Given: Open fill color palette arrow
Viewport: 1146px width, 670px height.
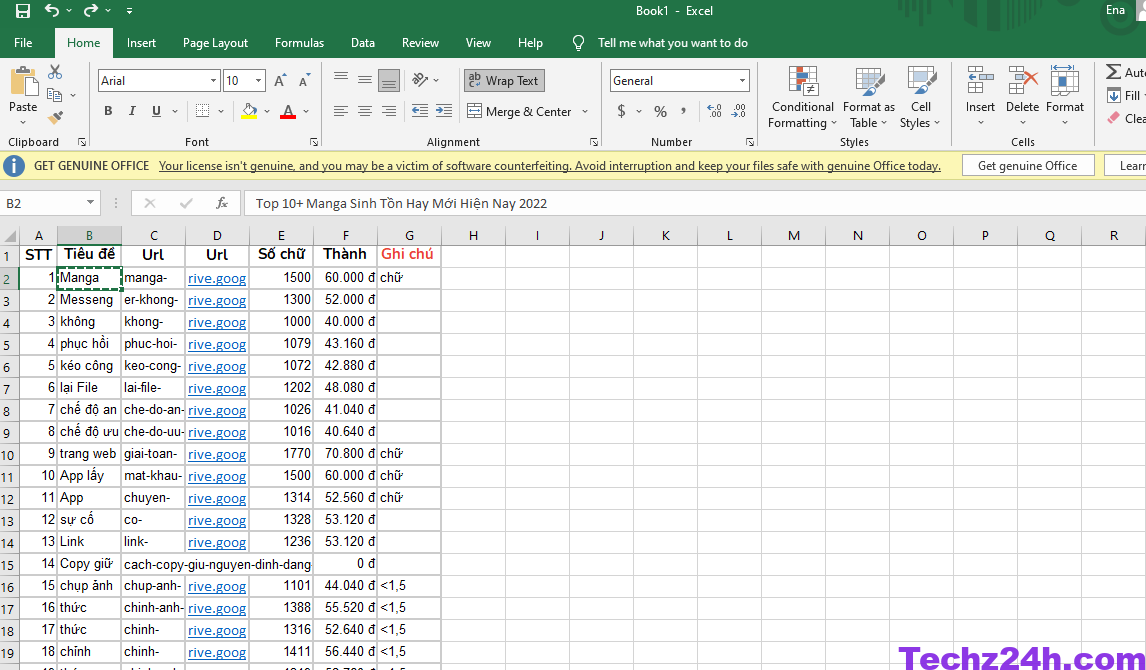Looking at the screenshot, I should tap(267, 112).
